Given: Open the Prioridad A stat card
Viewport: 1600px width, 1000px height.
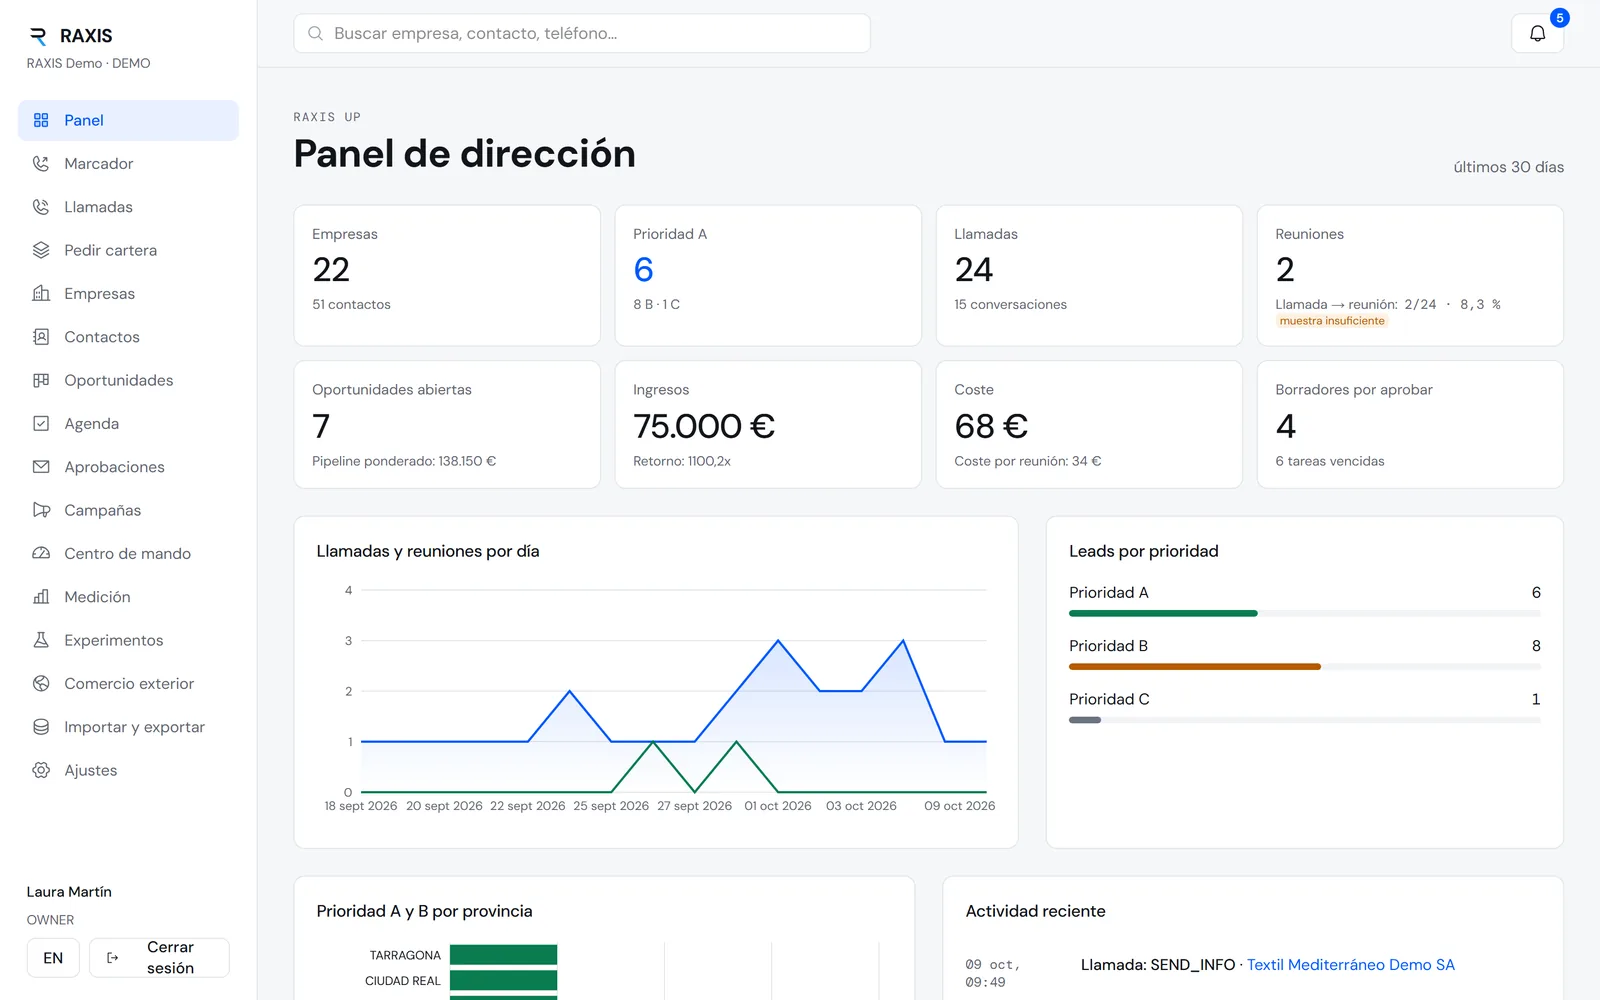Looking at the screenshot, I should coord(768,276).
